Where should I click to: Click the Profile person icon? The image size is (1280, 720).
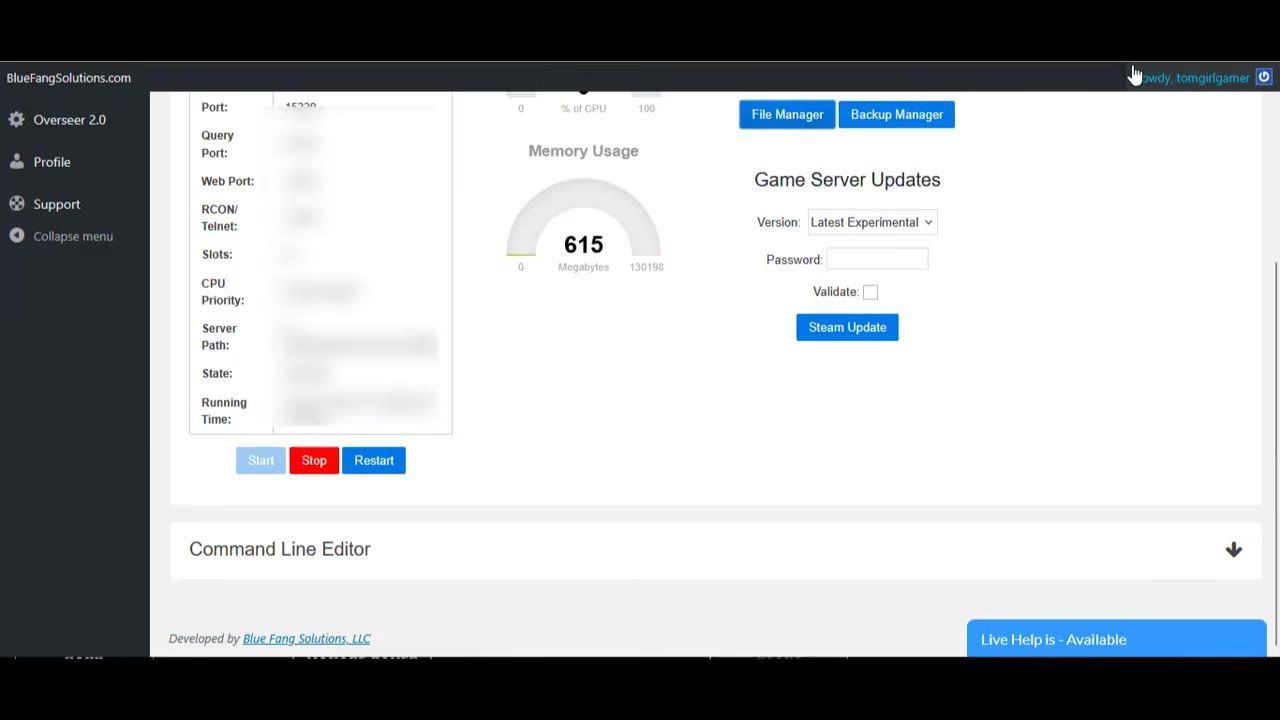pyautogui.click(x=16, y=161)
